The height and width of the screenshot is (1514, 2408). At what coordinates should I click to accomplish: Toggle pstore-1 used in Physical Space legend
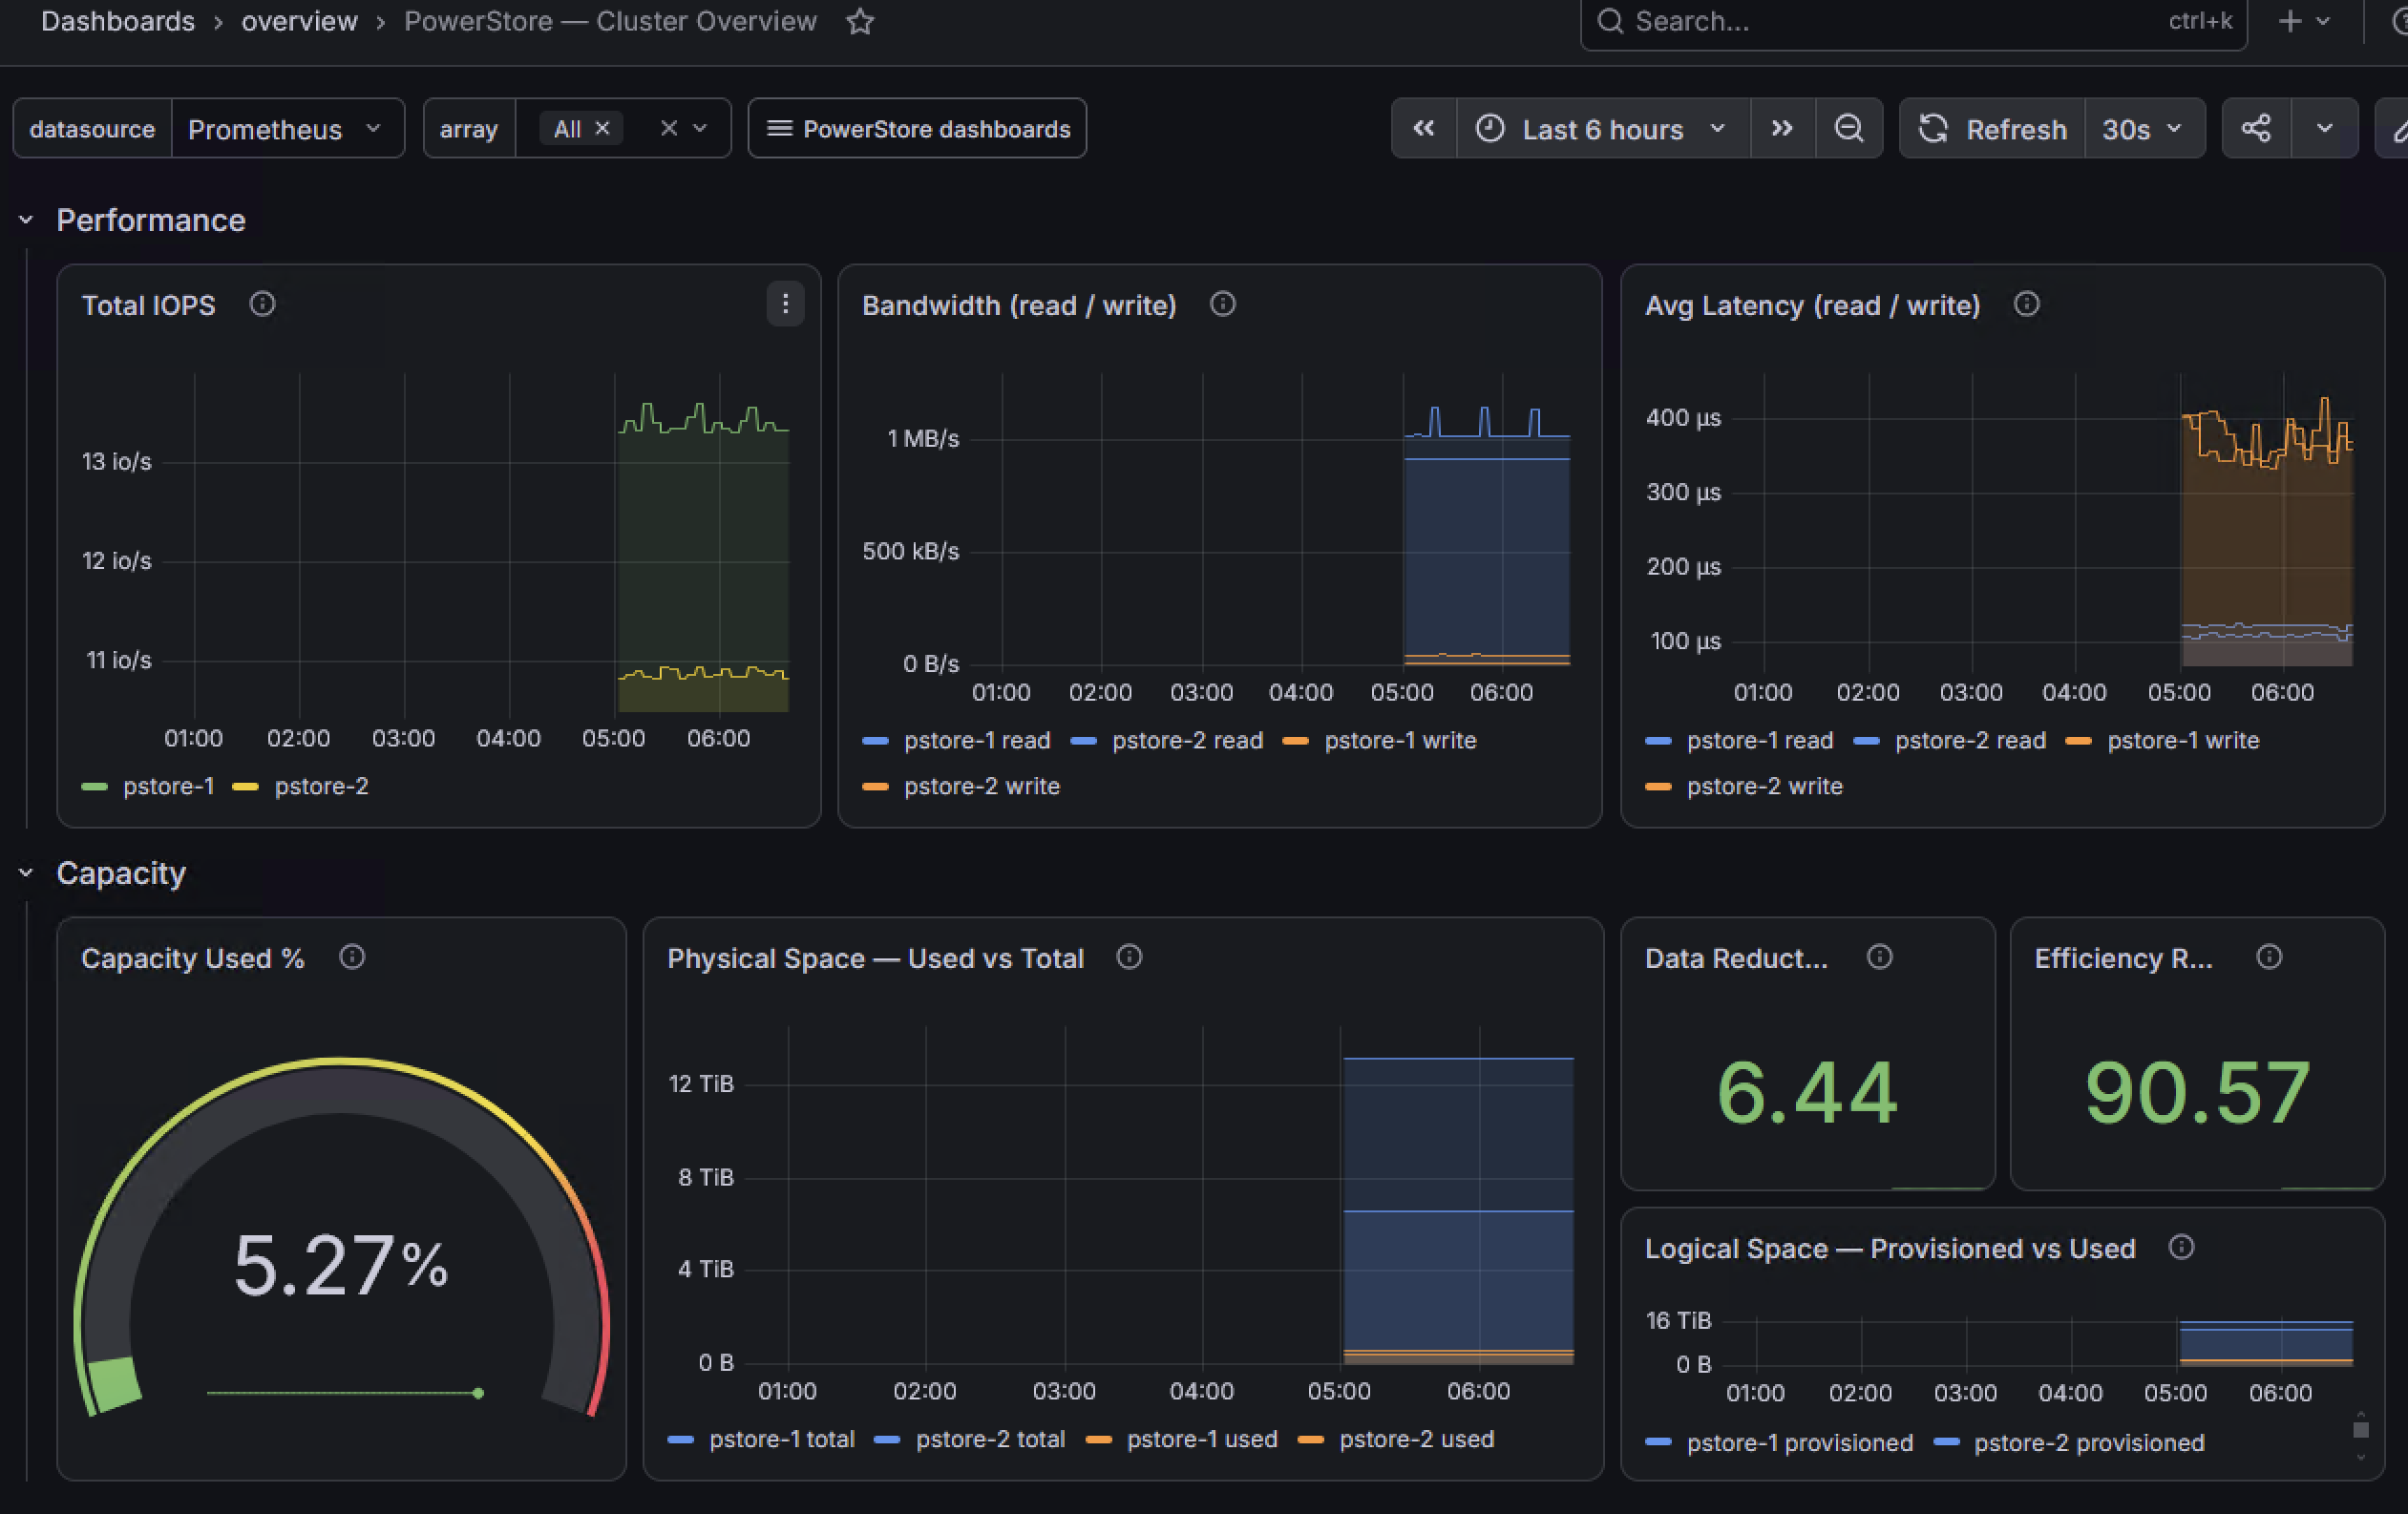pos(1202,1439)
